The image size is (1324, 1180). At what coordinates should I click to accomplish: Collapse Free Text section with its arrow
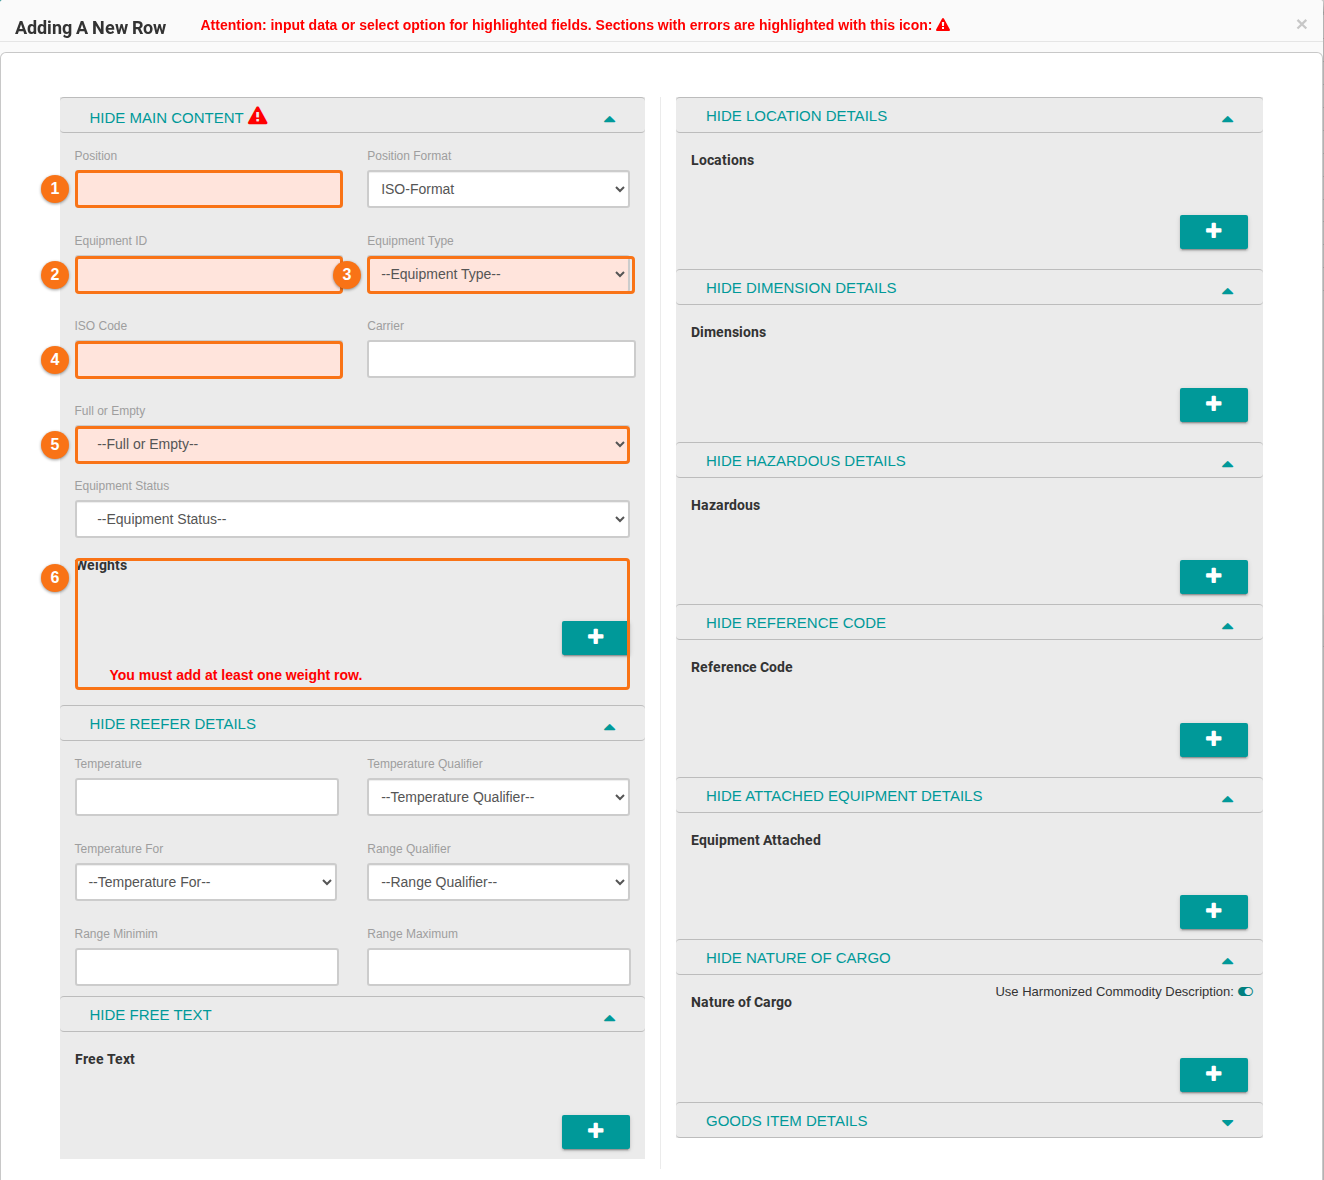click(x=610, y=1018)
